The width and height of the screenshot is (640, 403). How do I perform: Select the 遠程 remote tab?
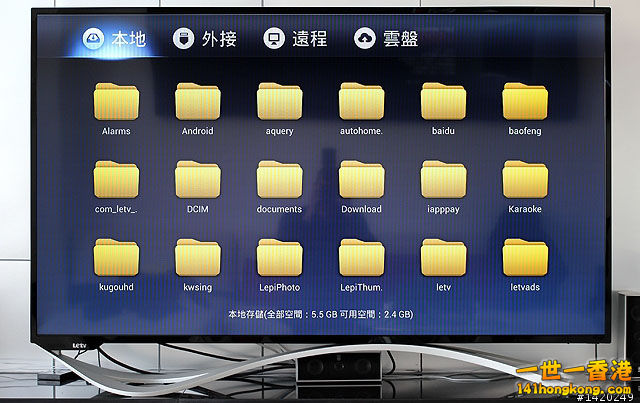(296, 39)
